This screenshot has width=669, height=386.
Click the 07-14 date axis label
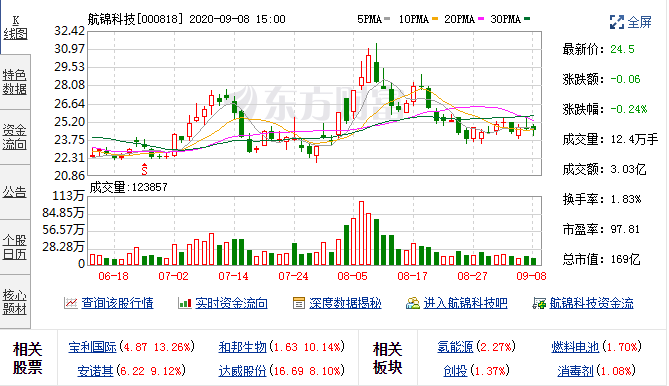[233, 276]
